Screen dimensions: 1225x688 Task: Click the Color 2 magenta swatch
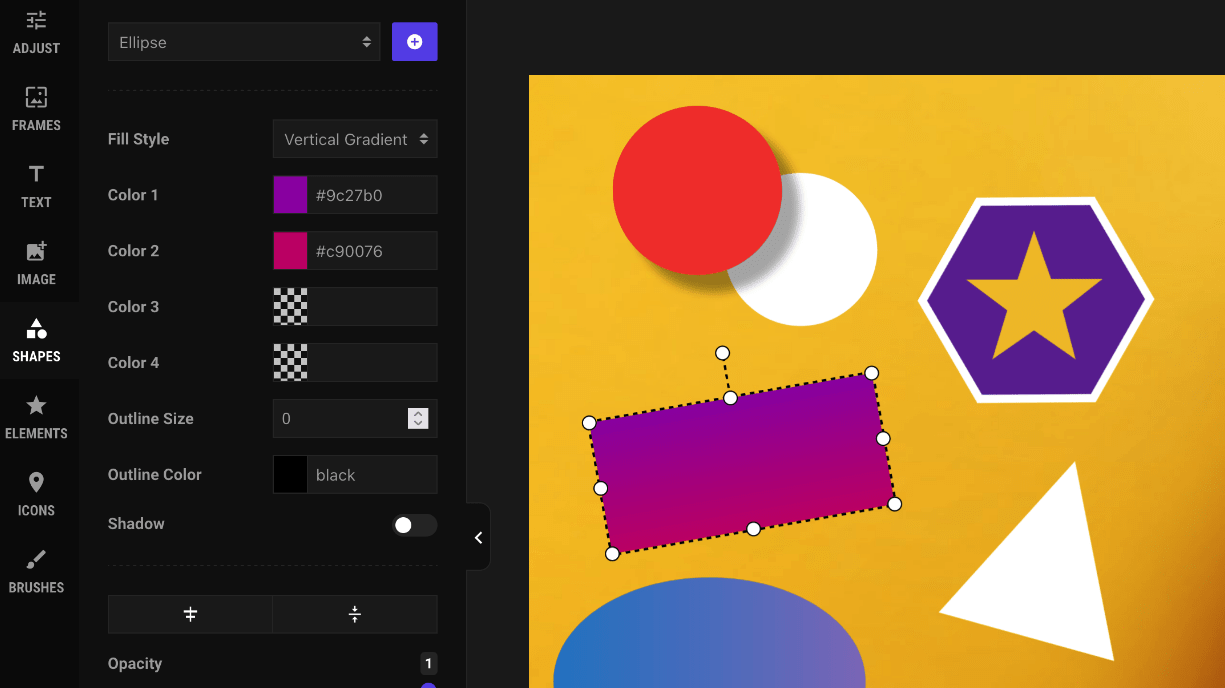pos(291,250)
